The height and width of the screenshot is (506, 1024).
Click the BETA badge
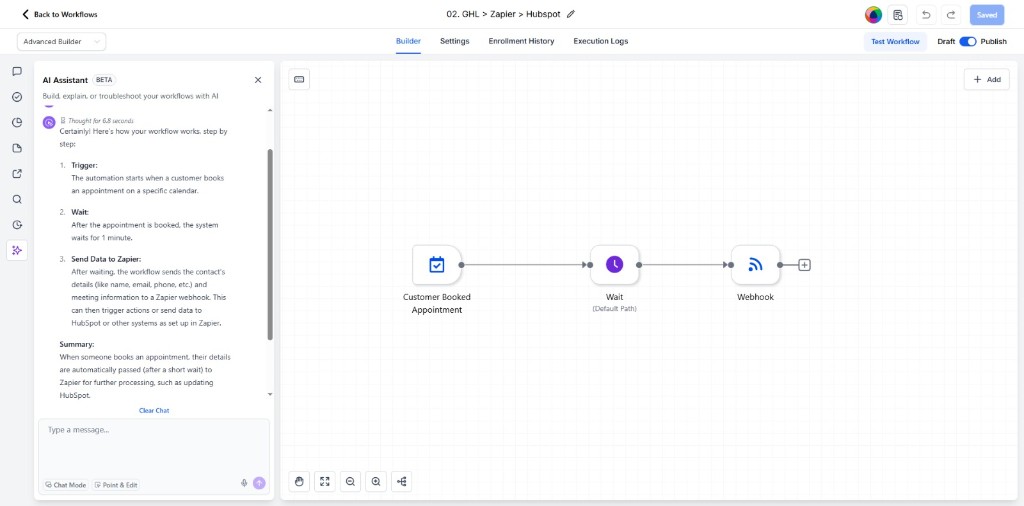coord(104,80)
